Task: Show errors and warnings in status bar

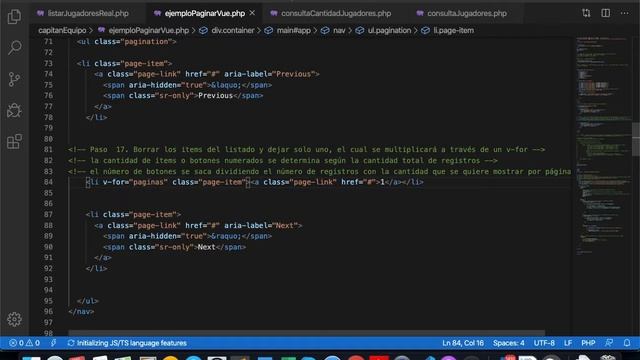Action: pos(24,343)
